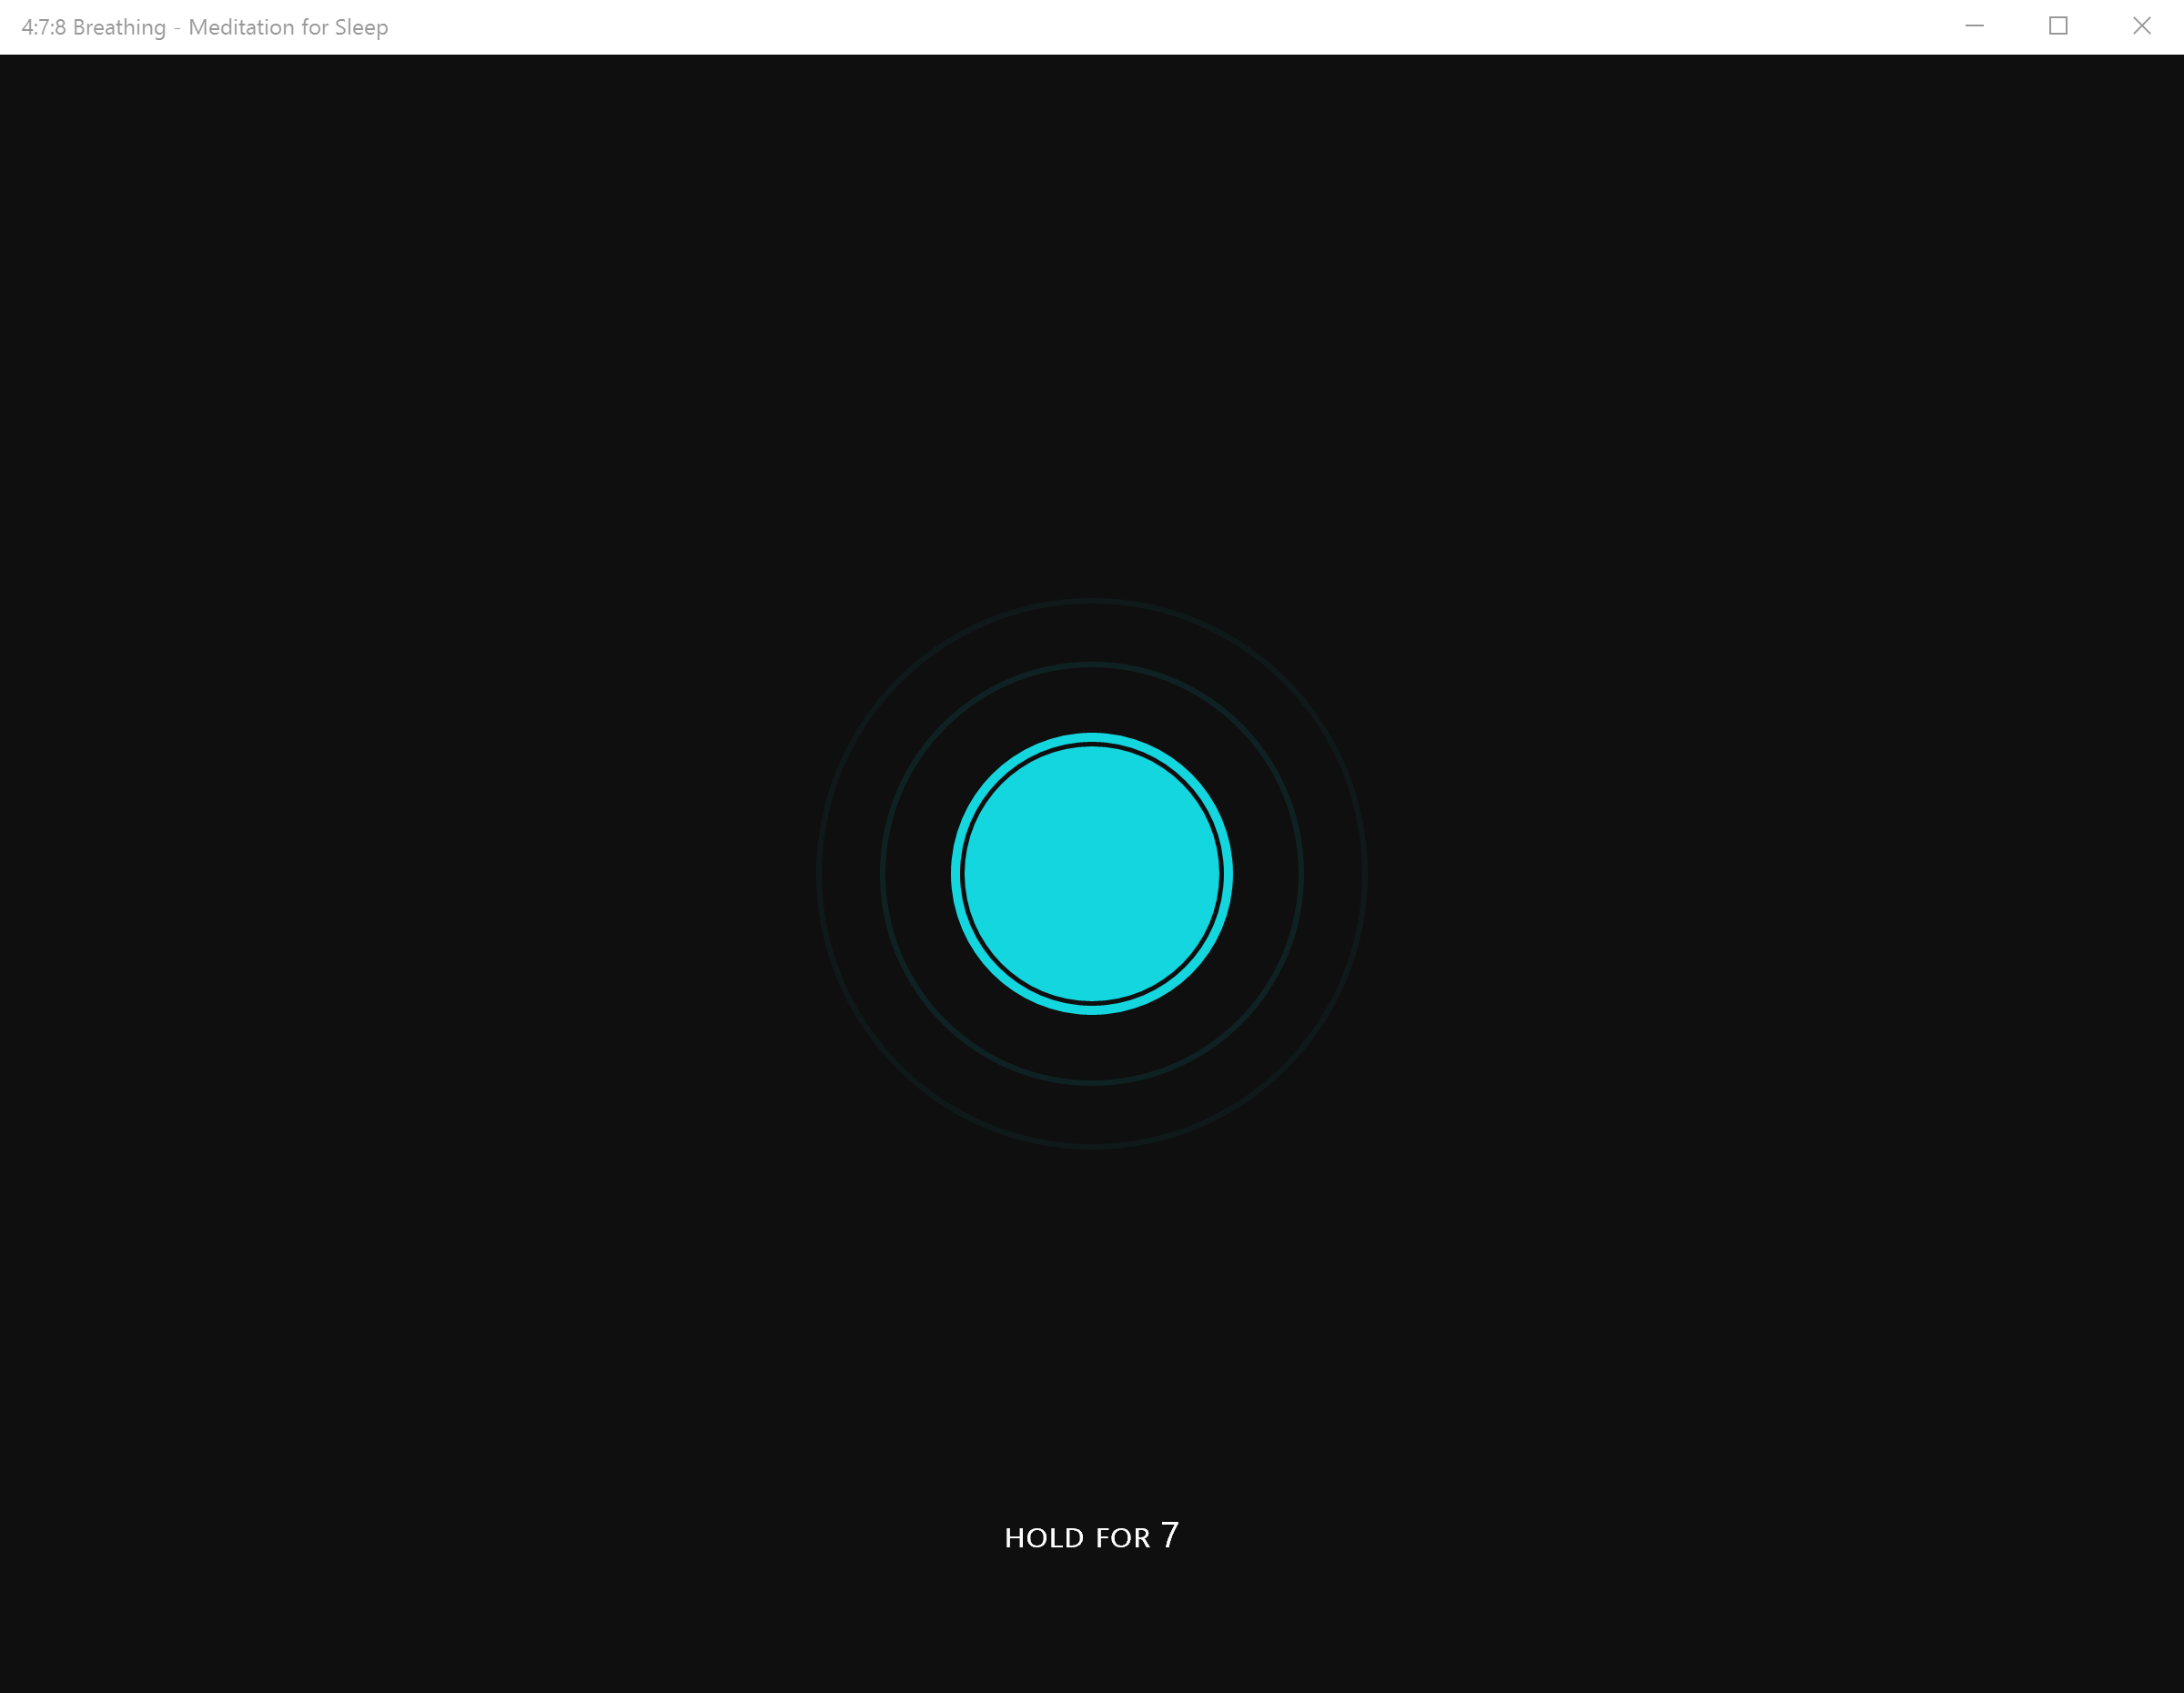
Task: Click the "HOLD" word in the prompt
Action: click(1043, 1538)
